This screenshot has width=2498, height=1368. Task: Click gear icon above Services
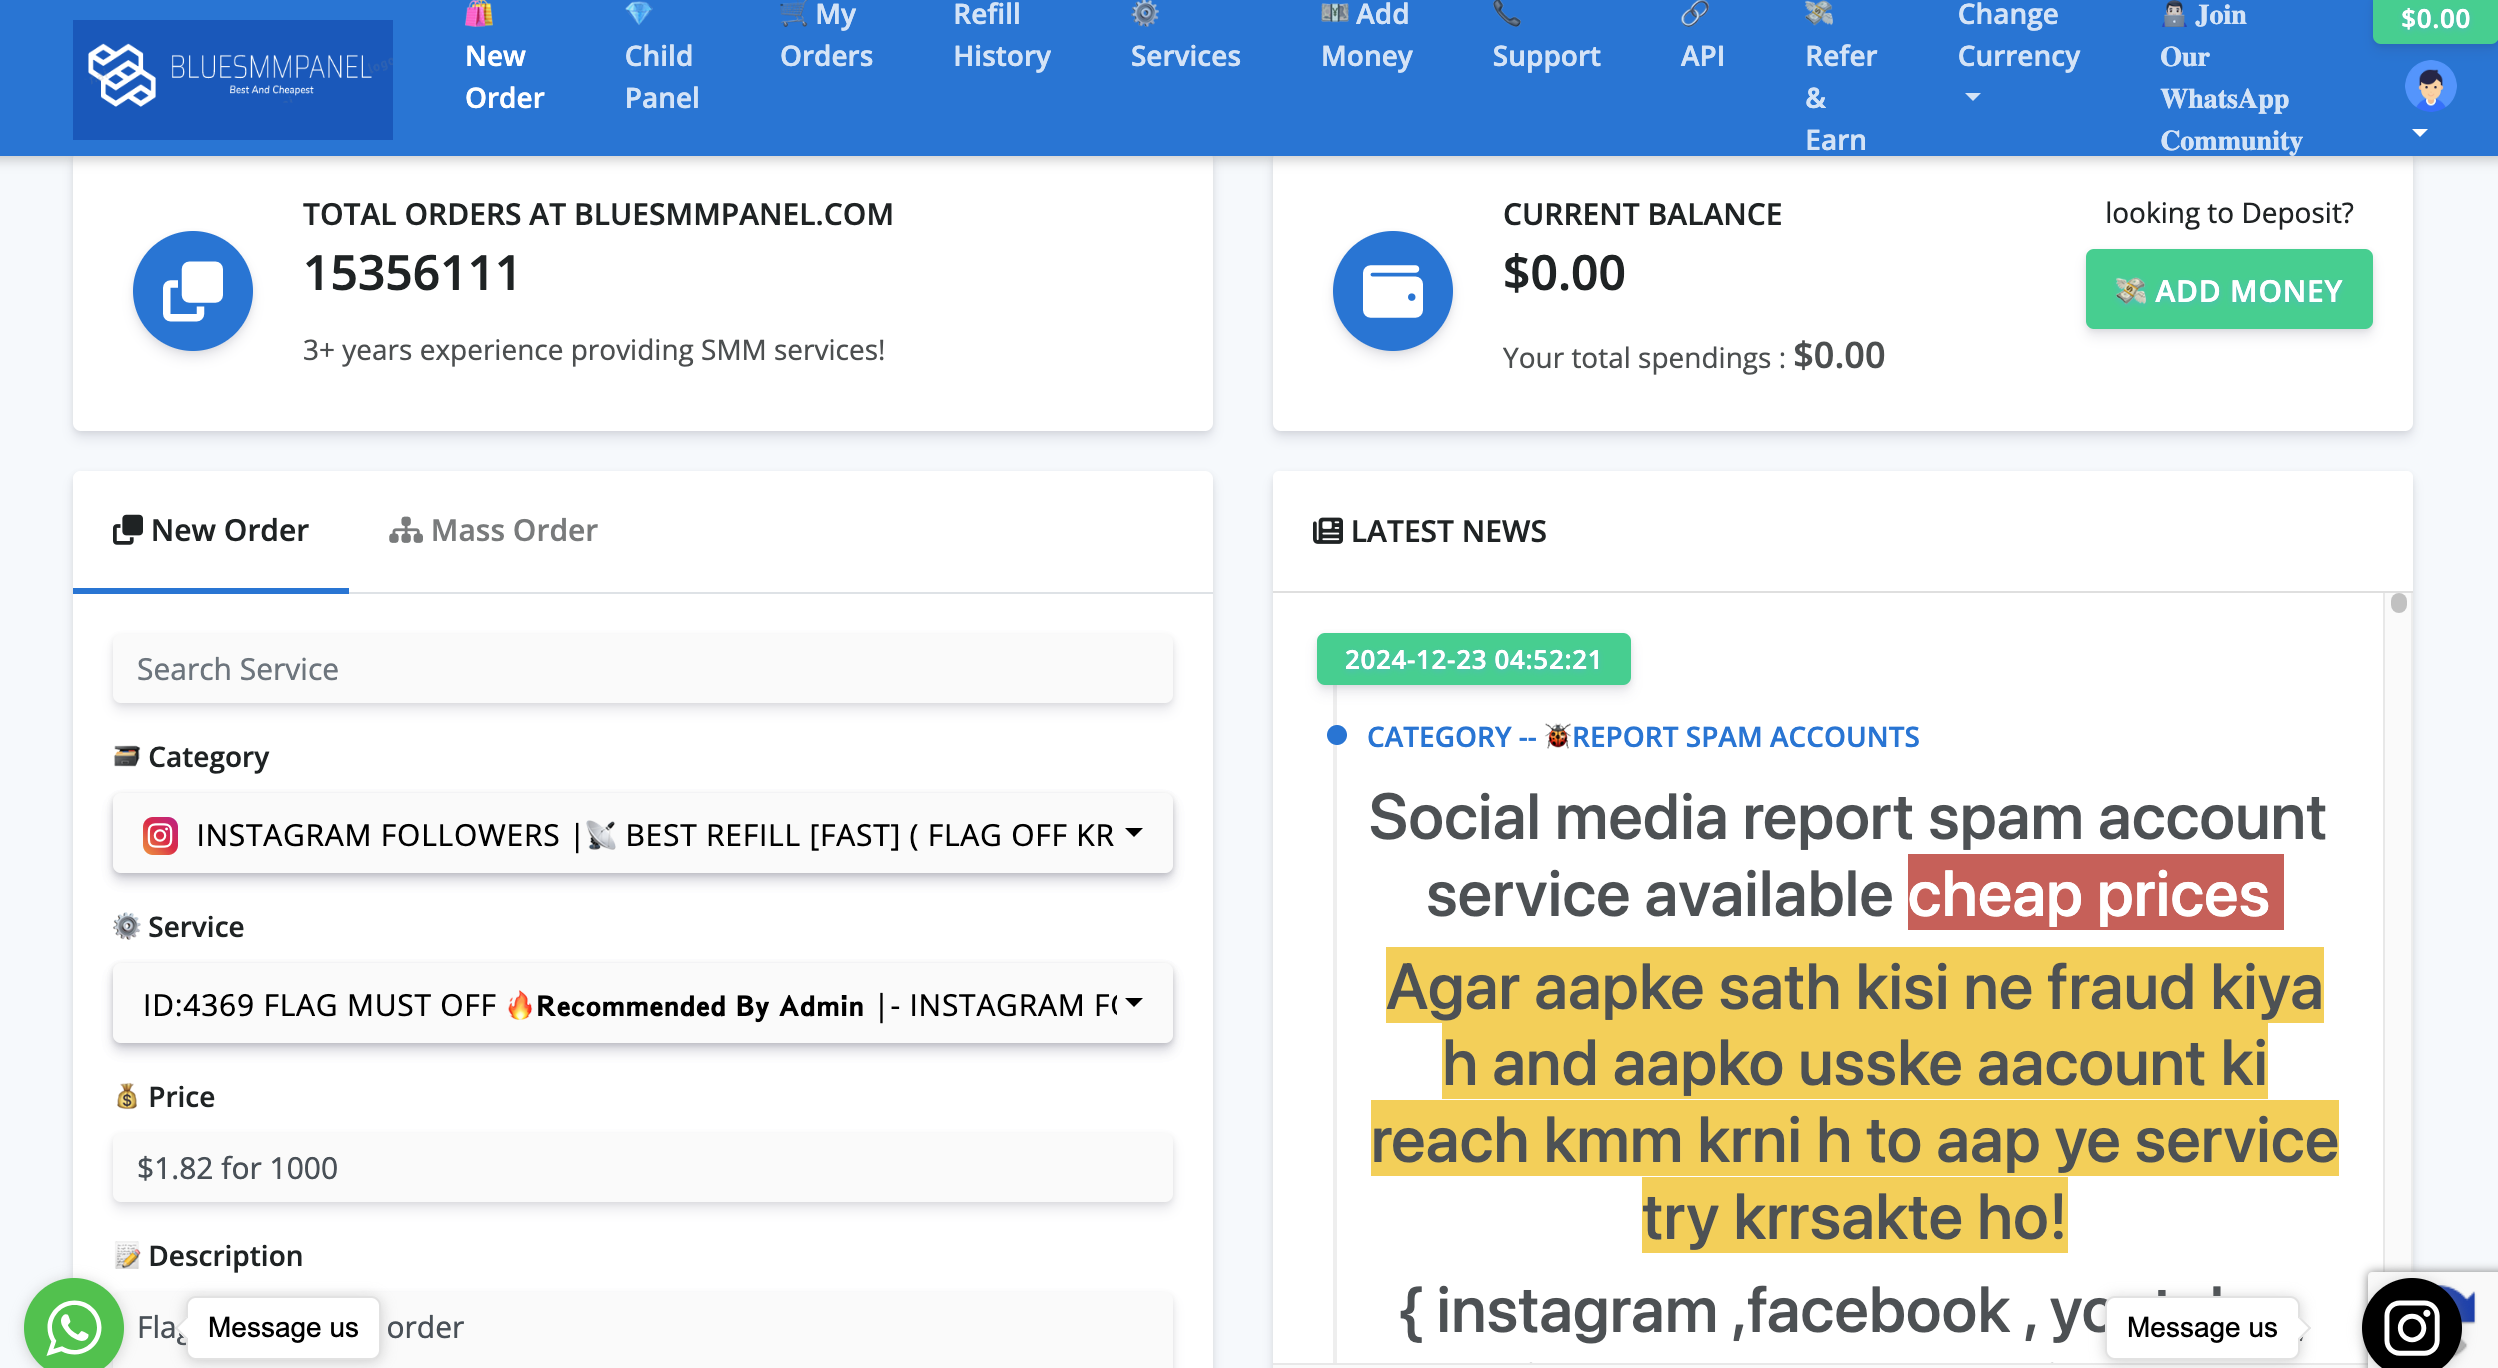point(1145,13)
